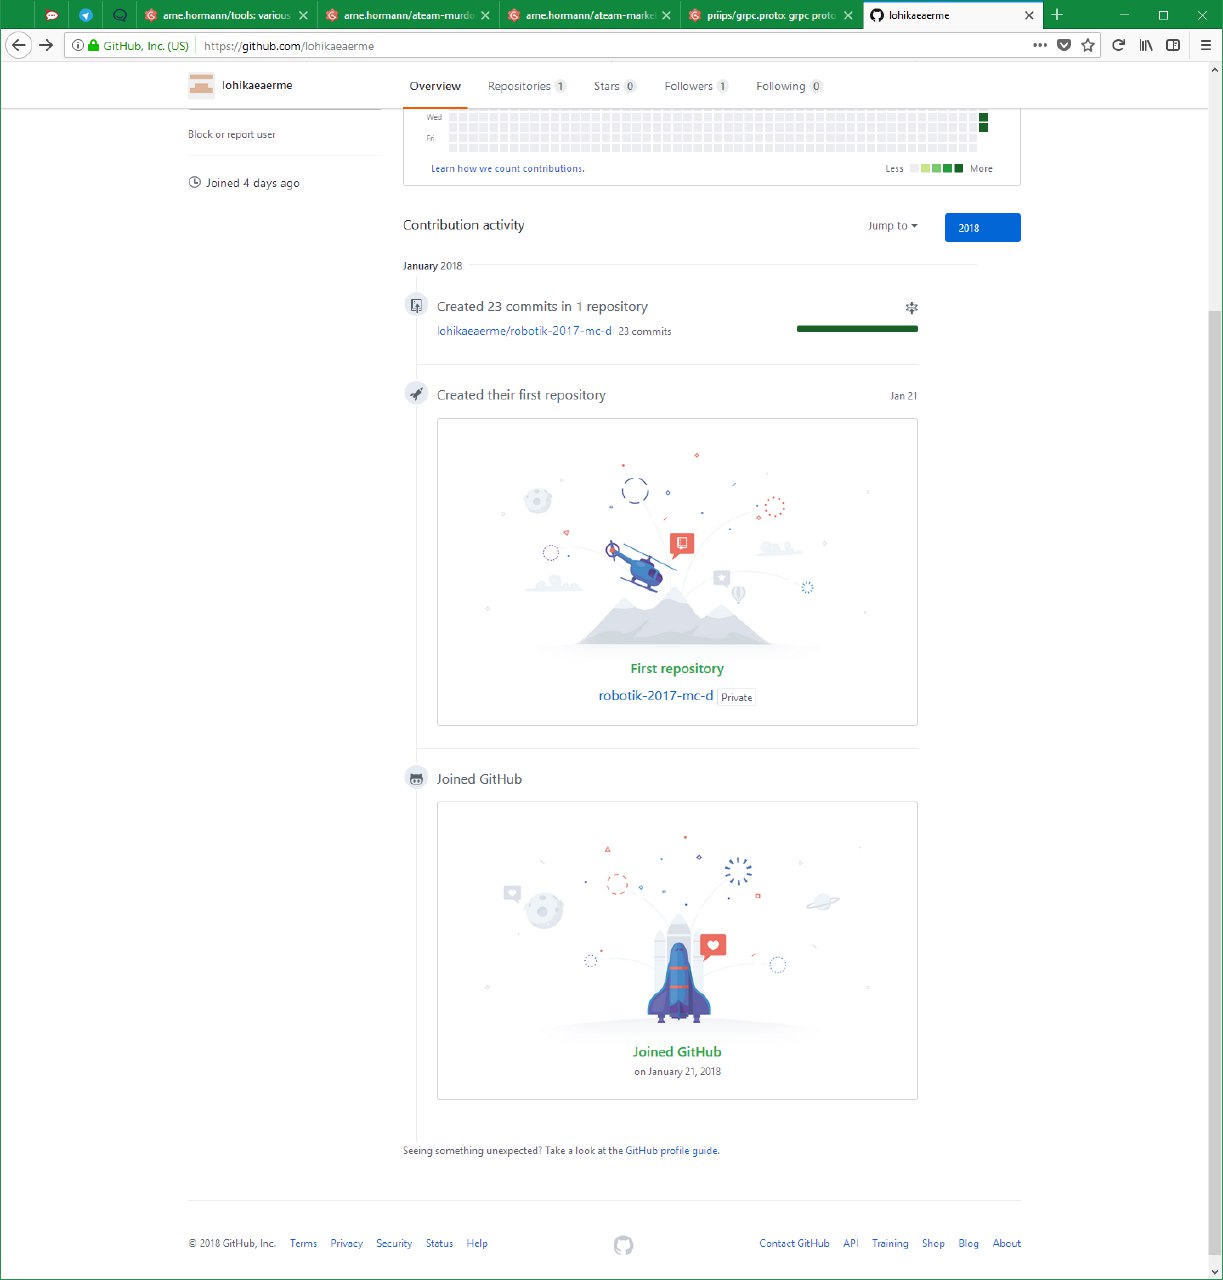Reload the page with refresh icon
This screenshot has height=1280, width=1223.
[x=1118, y=45]
